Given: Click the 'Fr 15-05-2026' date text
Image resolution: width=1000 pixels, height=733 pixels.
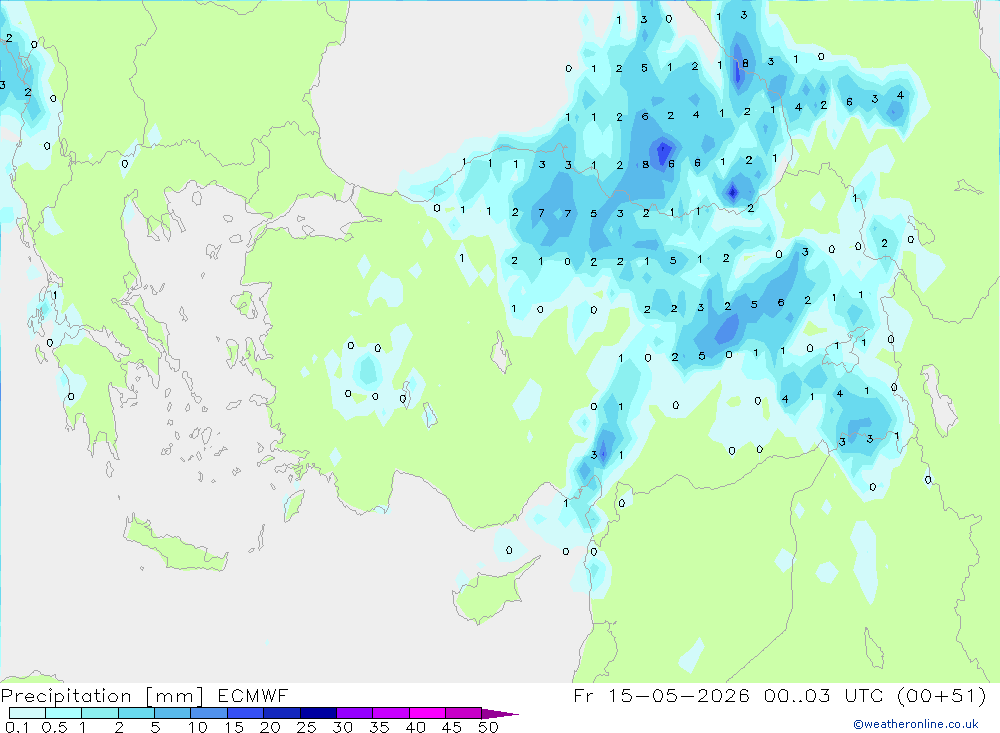Looking at the screenshot, I should point(662,696).
